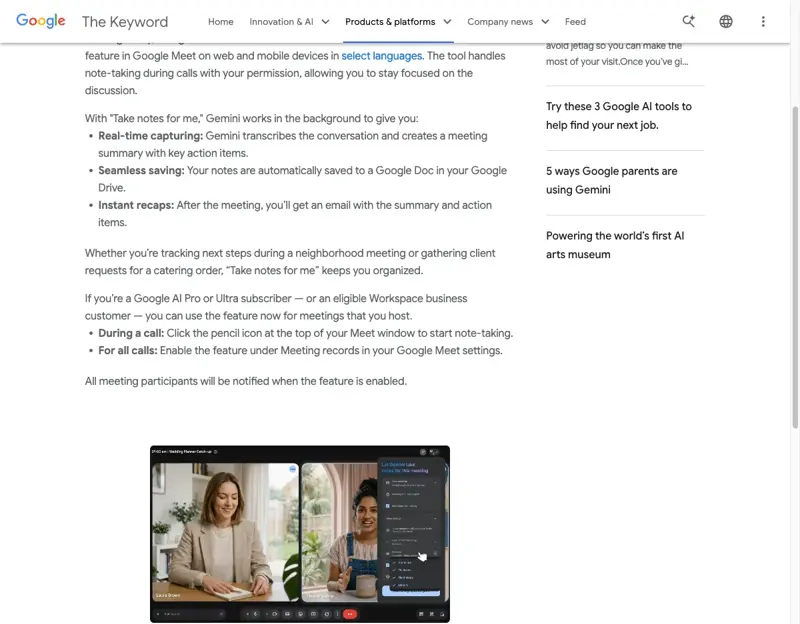The image size is (800, 624).
Task: Click 'Seamless saving:' bold text
Action: coord(141,170)
